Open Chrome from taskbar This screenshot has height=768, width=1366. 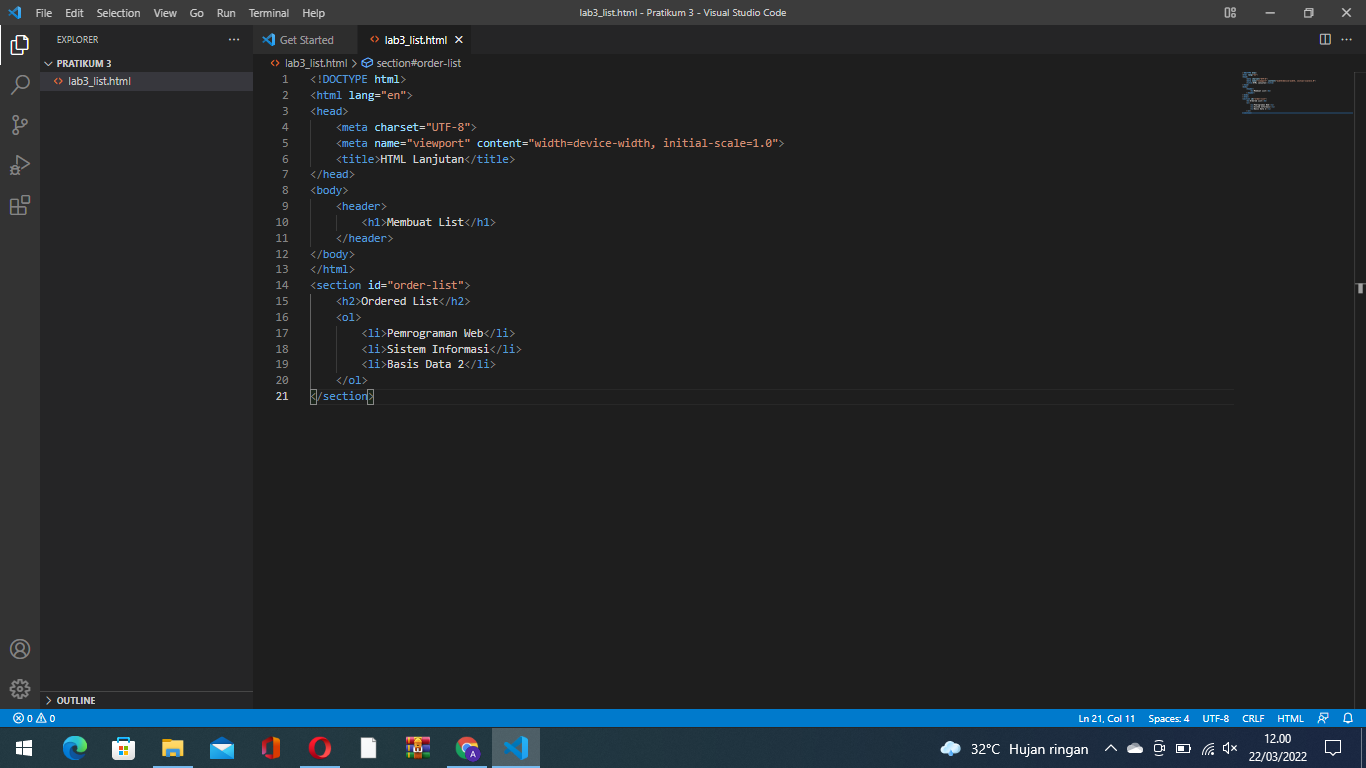(x=467, y=748)
